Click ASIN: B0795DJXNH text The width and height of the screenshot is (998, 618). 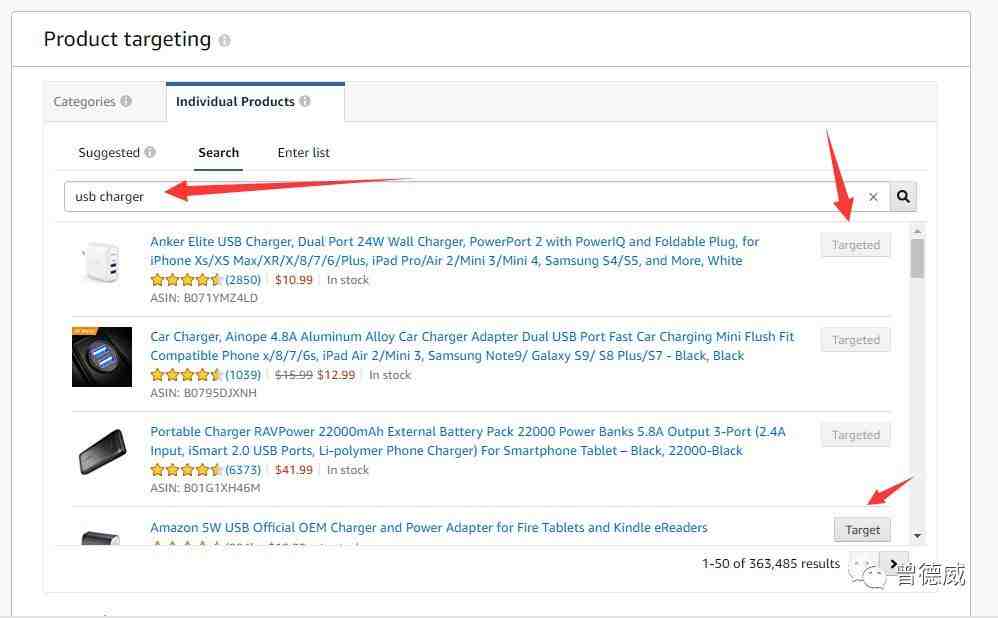pyautogui.click(x=203, y=393)
